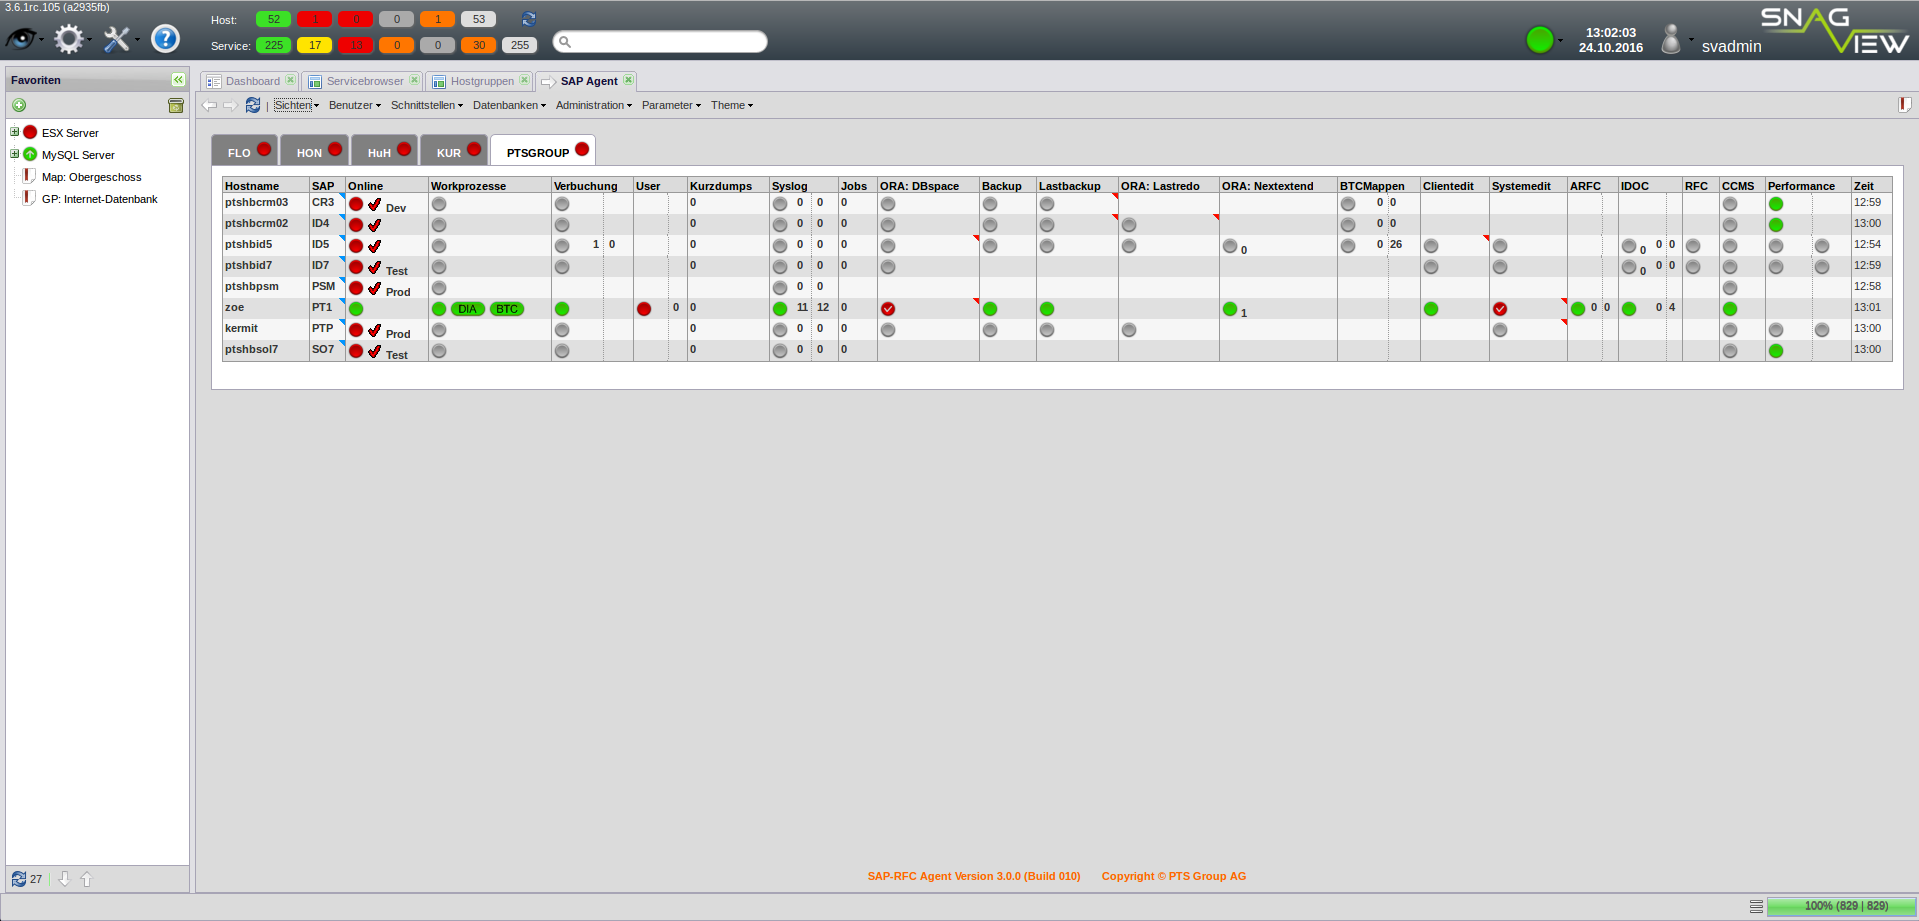Screen dimensions: 1919x921
Task: Open the list icon in bottom status bar
Action: 1756,906
